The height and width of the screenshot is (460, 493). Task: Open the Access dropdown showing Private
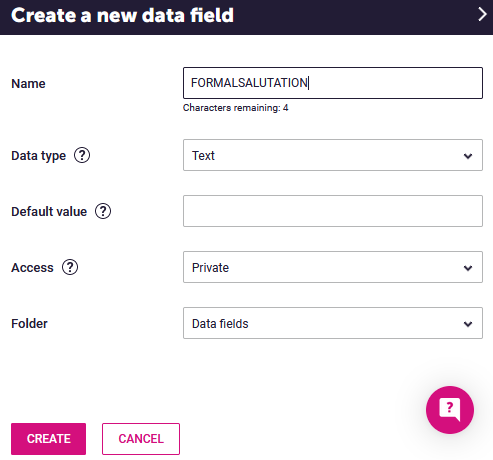click(x=333, y=267)
